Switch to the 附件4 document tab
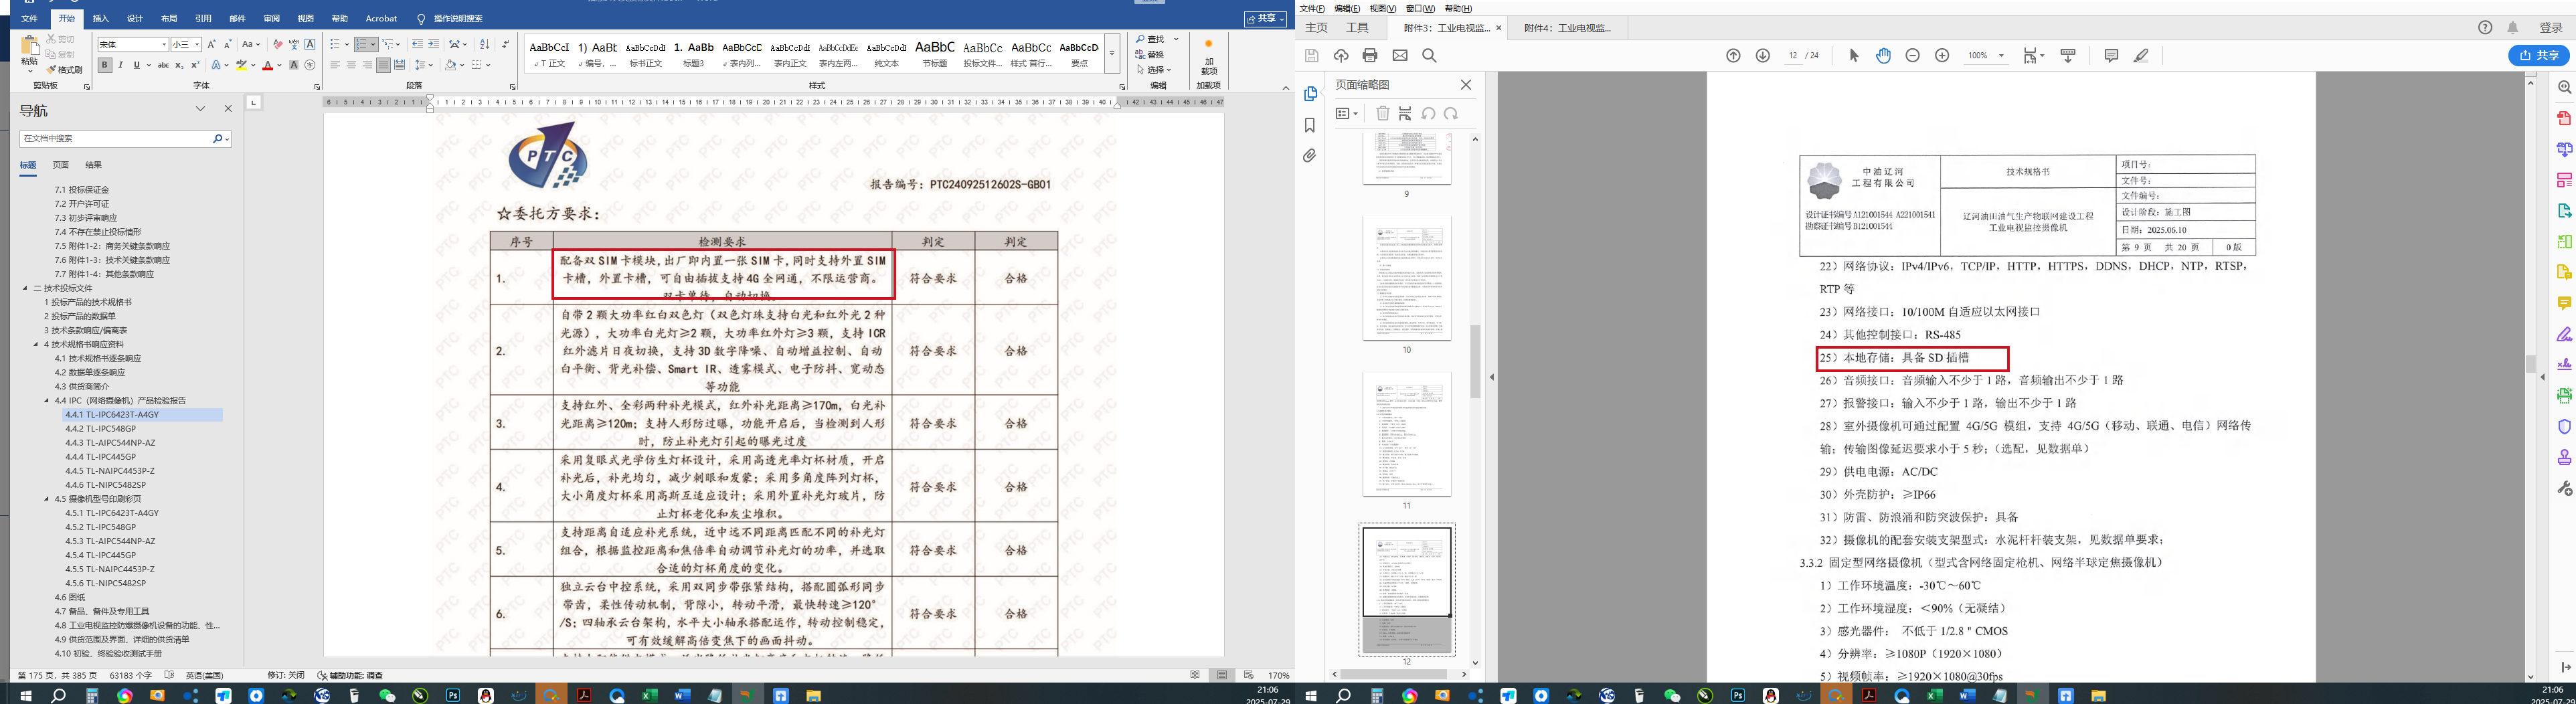This screenshot has height=704, width=2576. 1567,28
